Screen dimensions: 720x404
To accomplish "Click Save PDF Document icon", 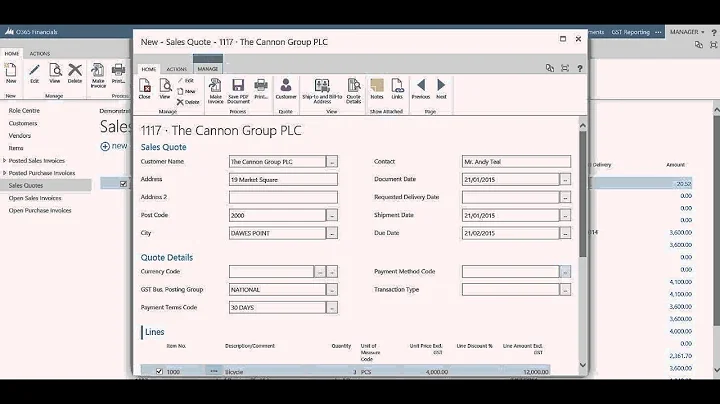I will (238, 90).
